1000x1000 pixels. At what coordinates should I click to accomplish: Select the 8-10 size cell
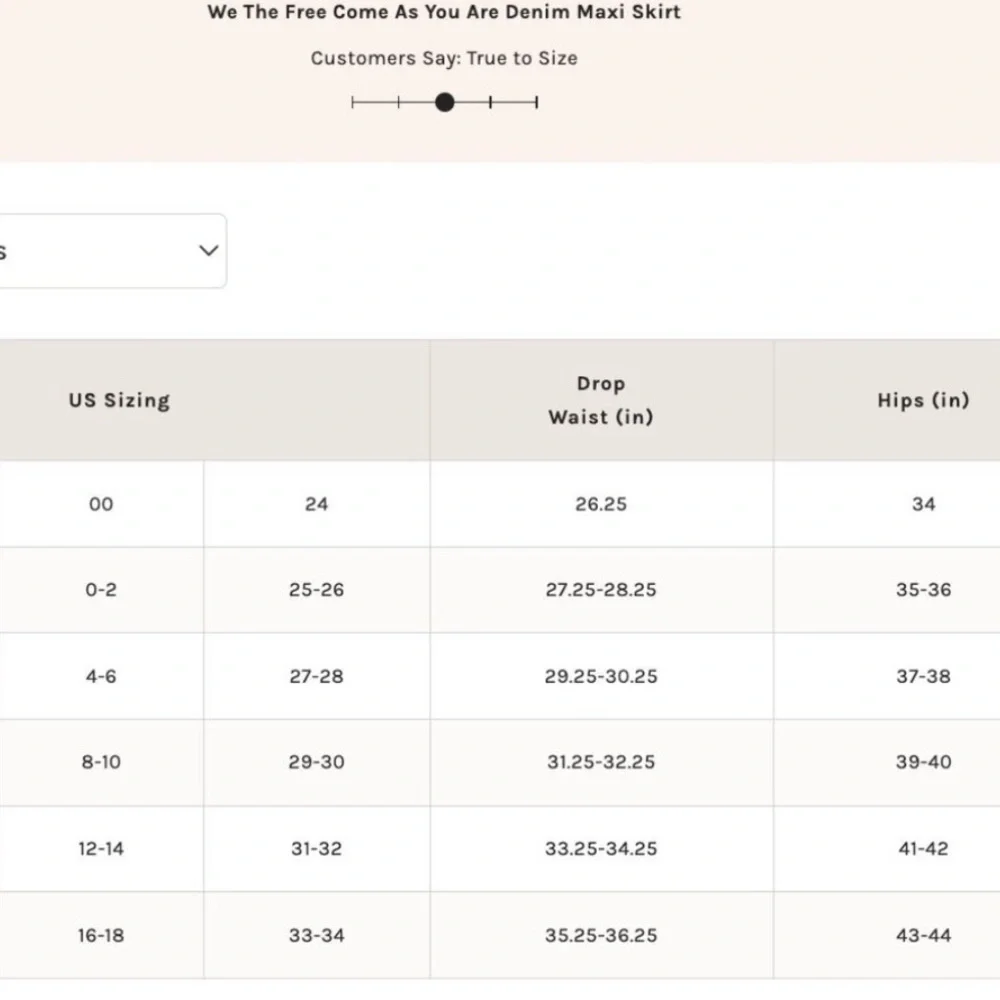pyautogui.click(x=101, y=762)
